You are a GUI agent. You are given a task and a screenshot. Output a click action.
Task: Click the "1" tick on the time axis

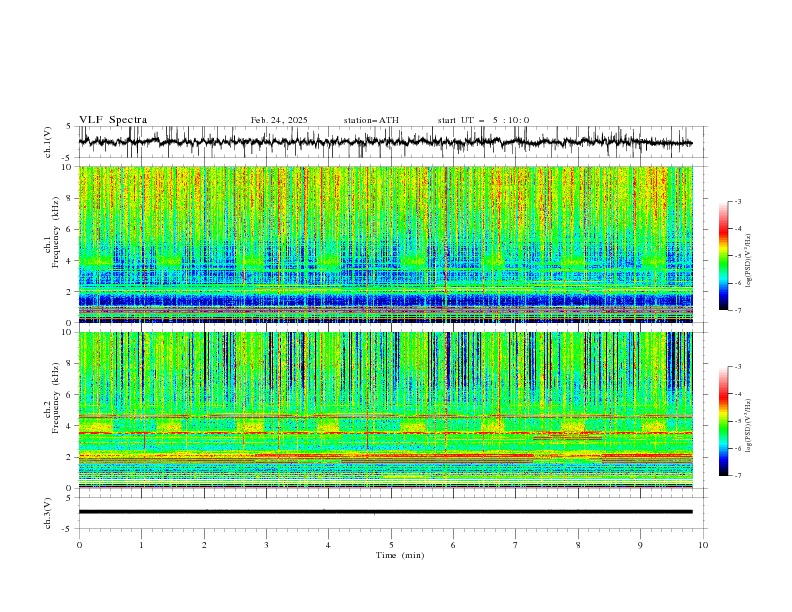click(x=141, y=545)
